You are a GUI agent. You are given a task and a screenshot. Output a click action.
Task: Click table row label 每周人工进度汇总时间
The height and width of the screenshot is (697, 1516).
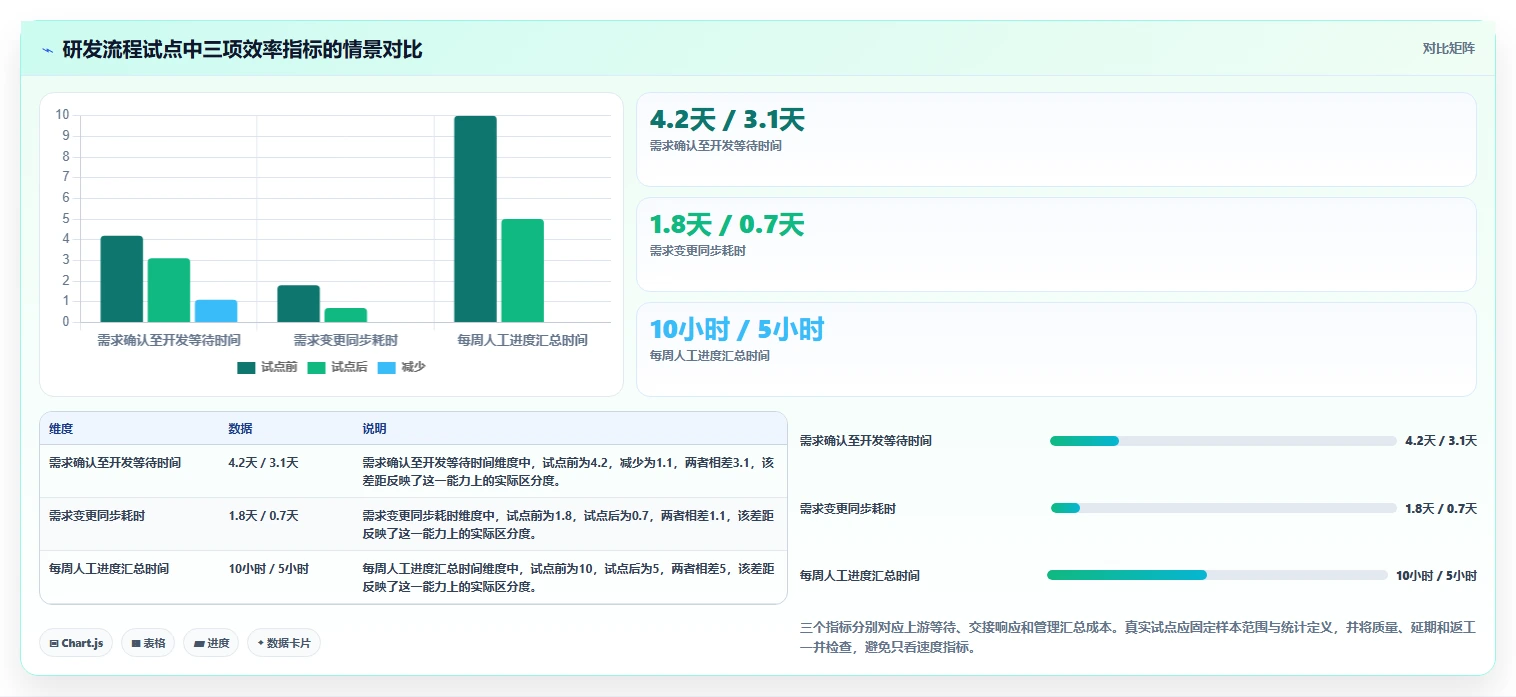point(109,569)
